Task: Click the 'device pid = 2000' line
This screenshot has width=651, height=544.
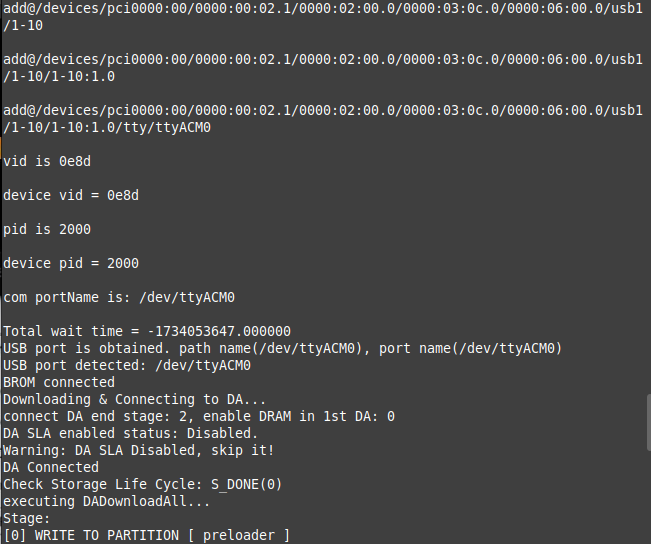Action: [71, 263]
